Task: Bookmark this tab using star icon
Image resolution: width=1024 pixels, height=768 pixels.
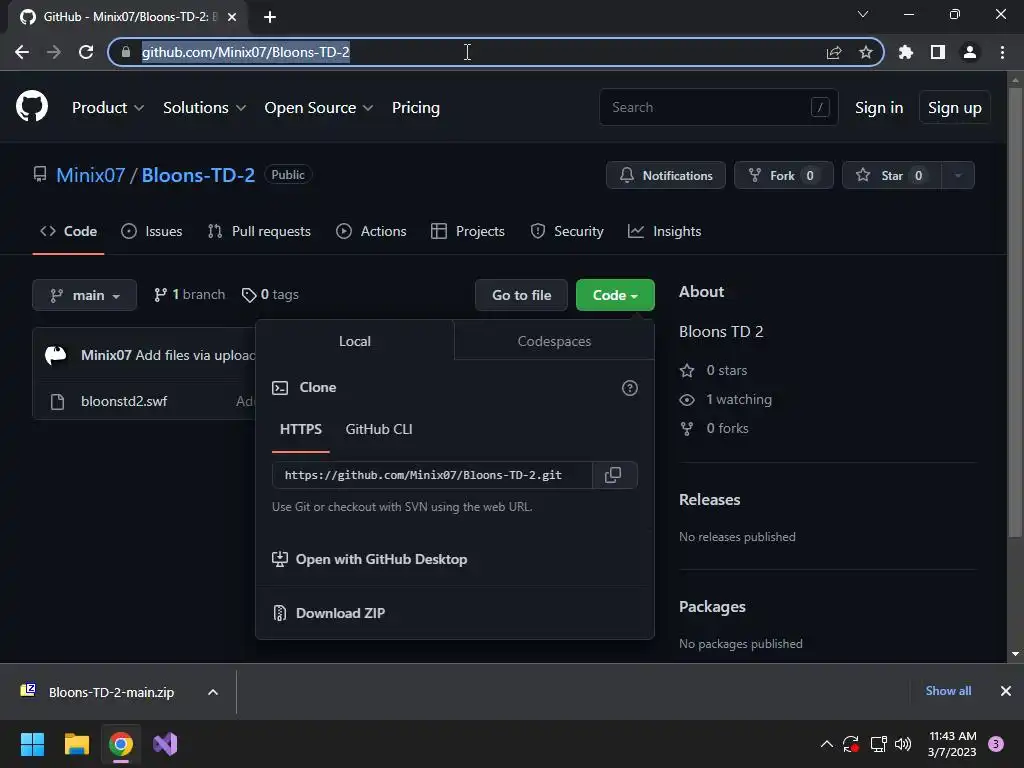Action: coord(866,52)
